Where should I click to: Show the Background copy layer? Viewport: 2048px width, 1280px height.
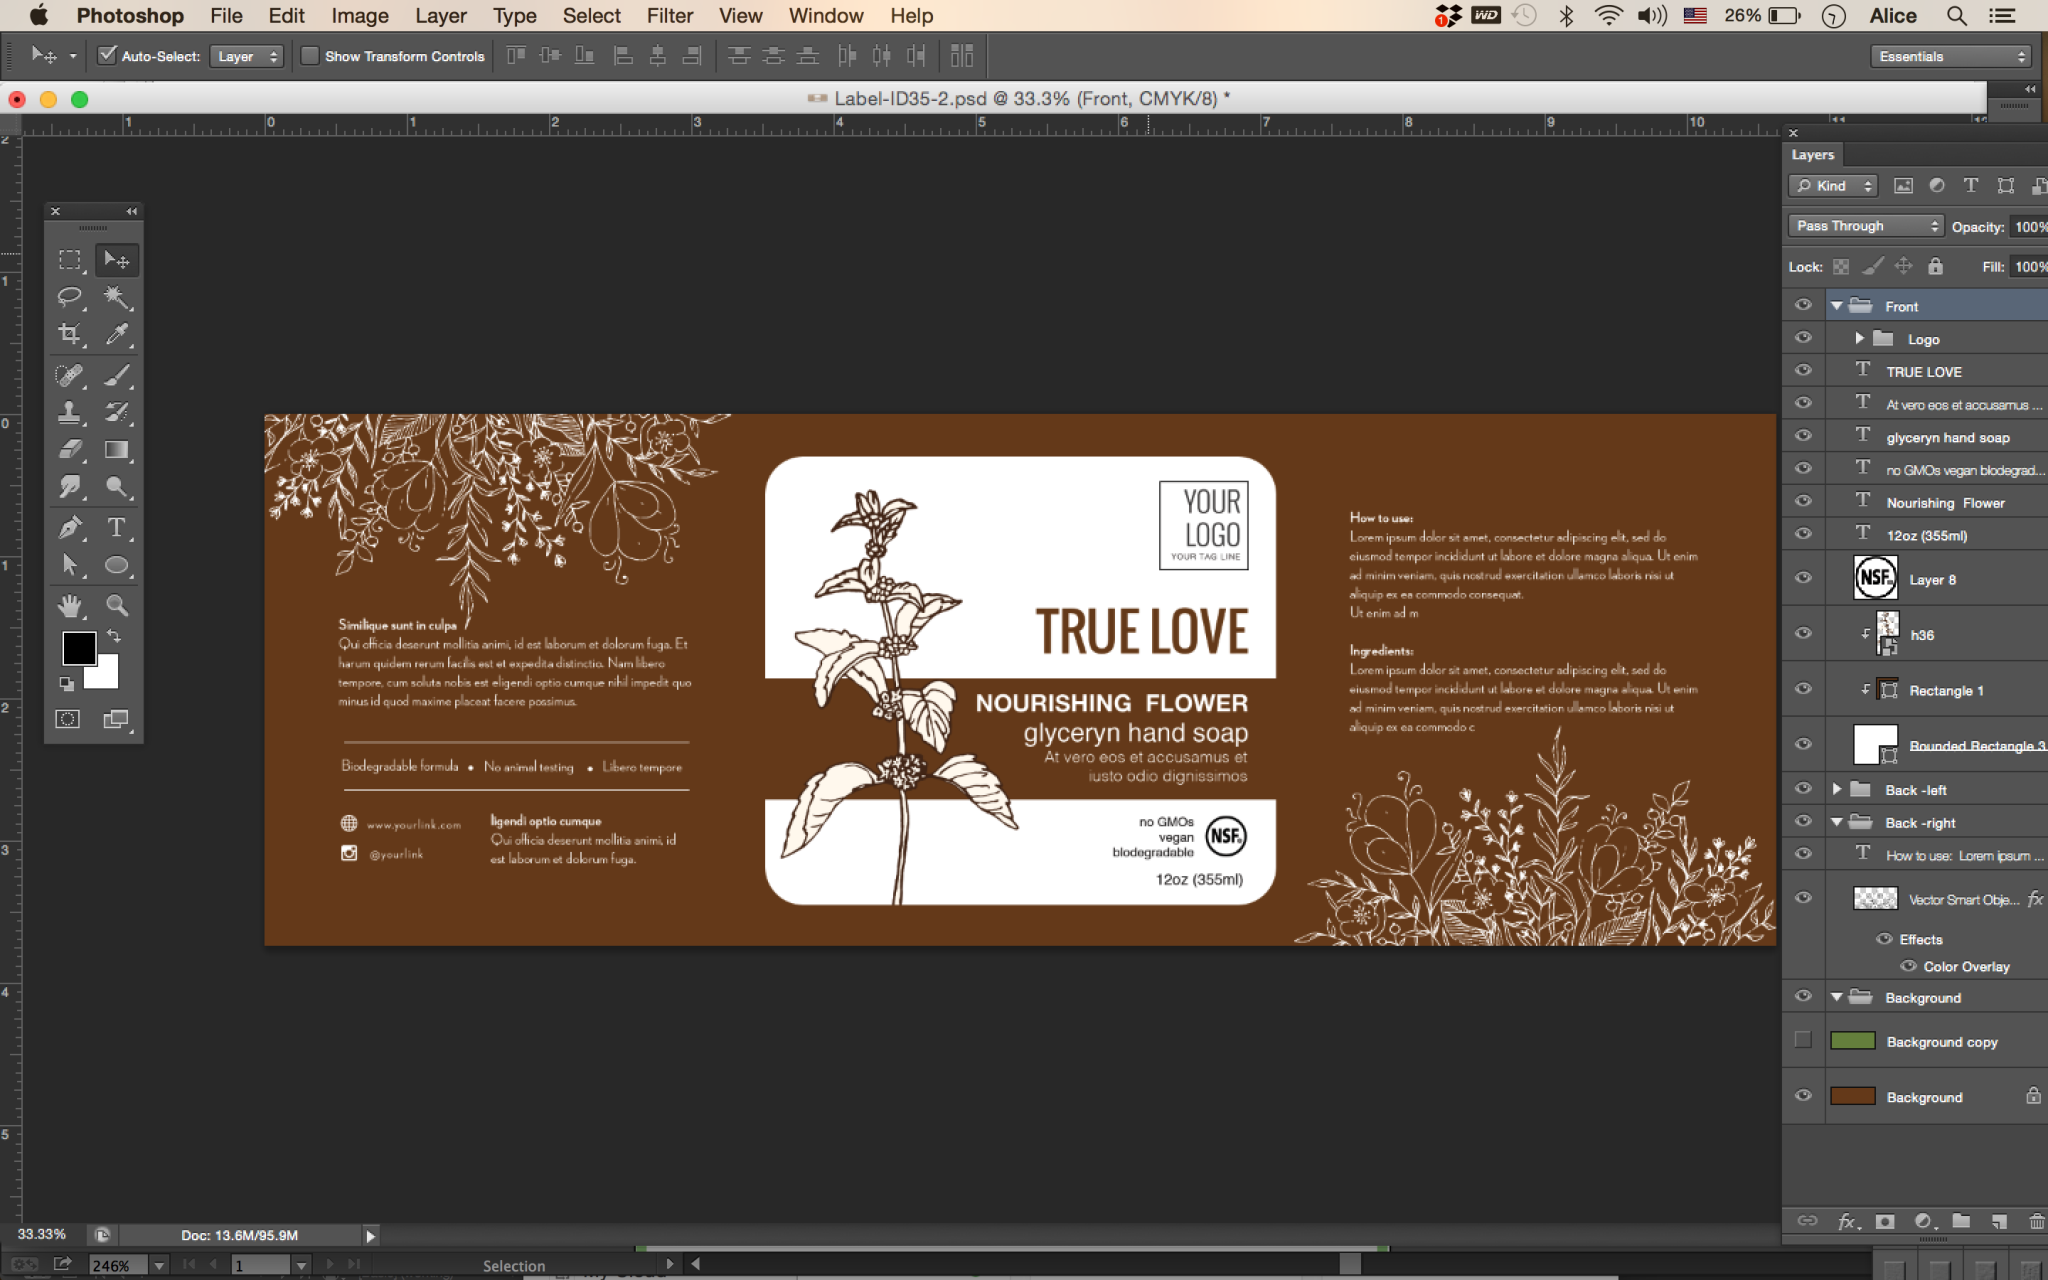(x=1803, y=1040)
